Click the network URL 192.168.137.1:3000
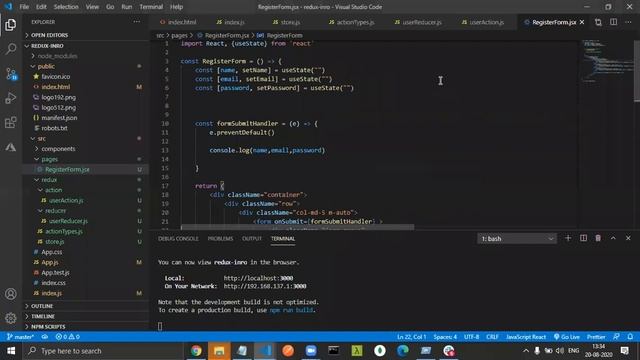Screen dimensions: 640x360 pyautogui.click(x=265, y=286)
